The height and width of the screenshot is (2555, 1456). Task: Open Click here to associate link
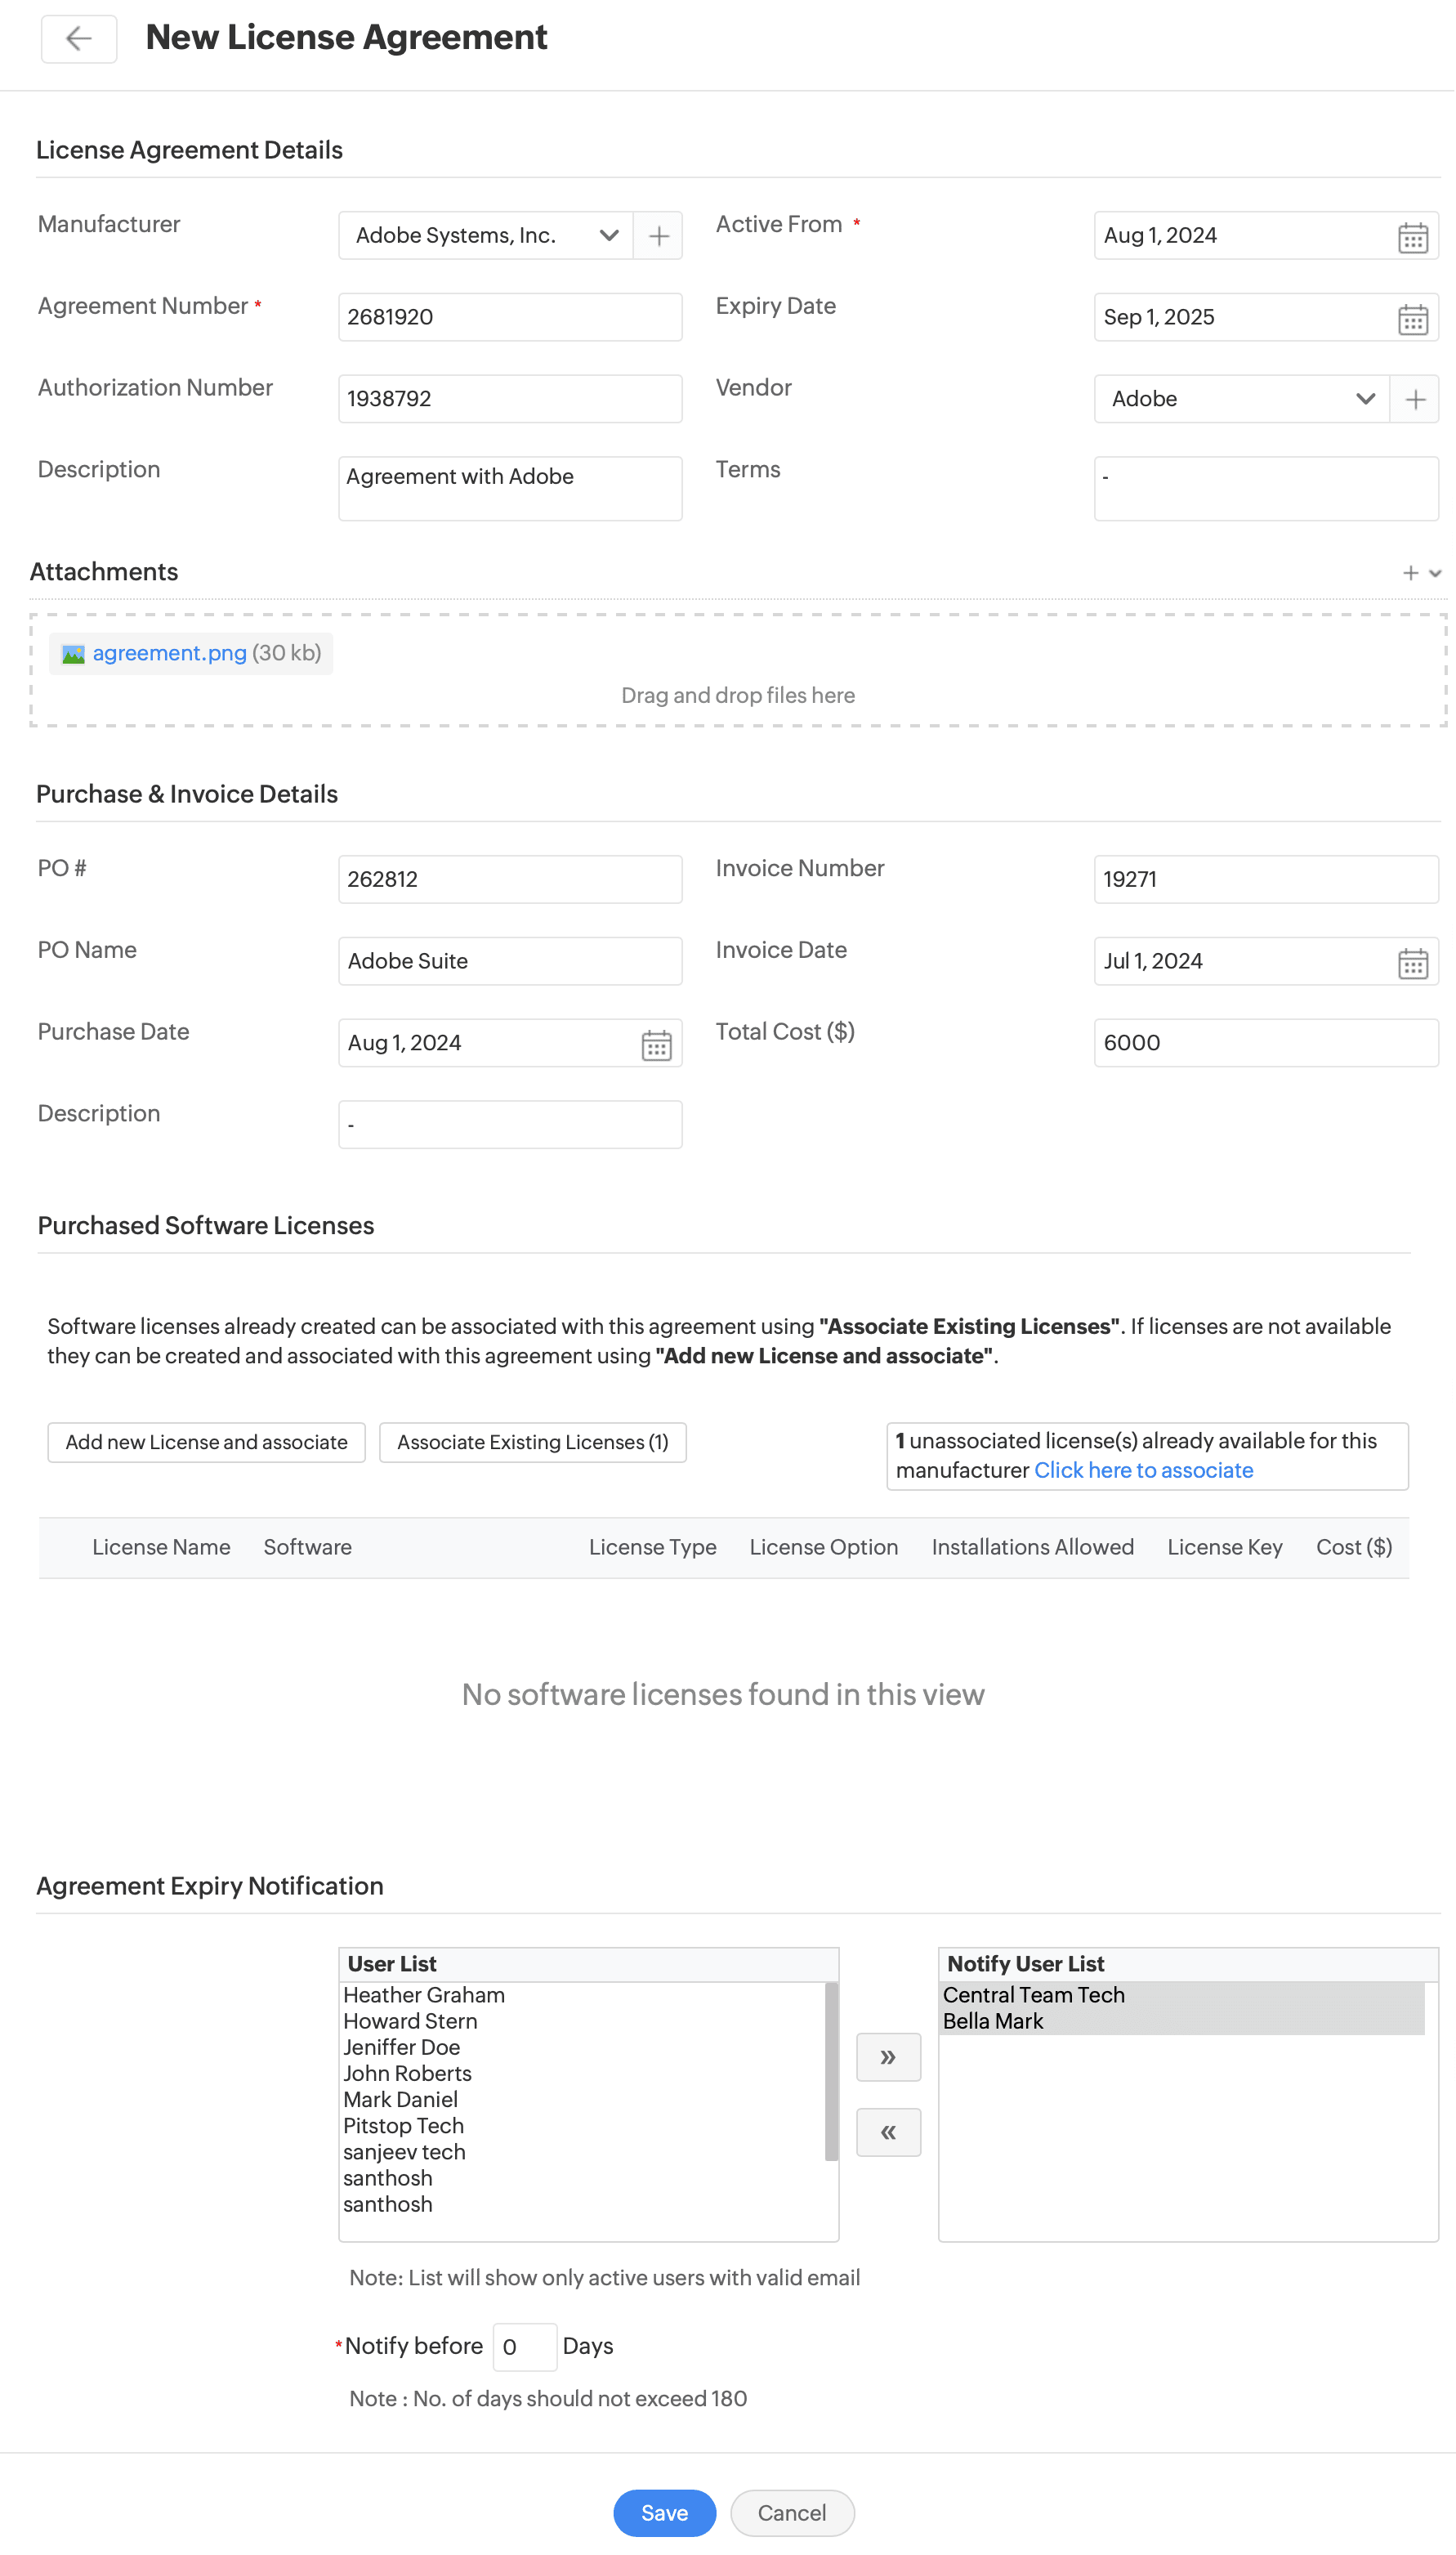[1143, 1470]
